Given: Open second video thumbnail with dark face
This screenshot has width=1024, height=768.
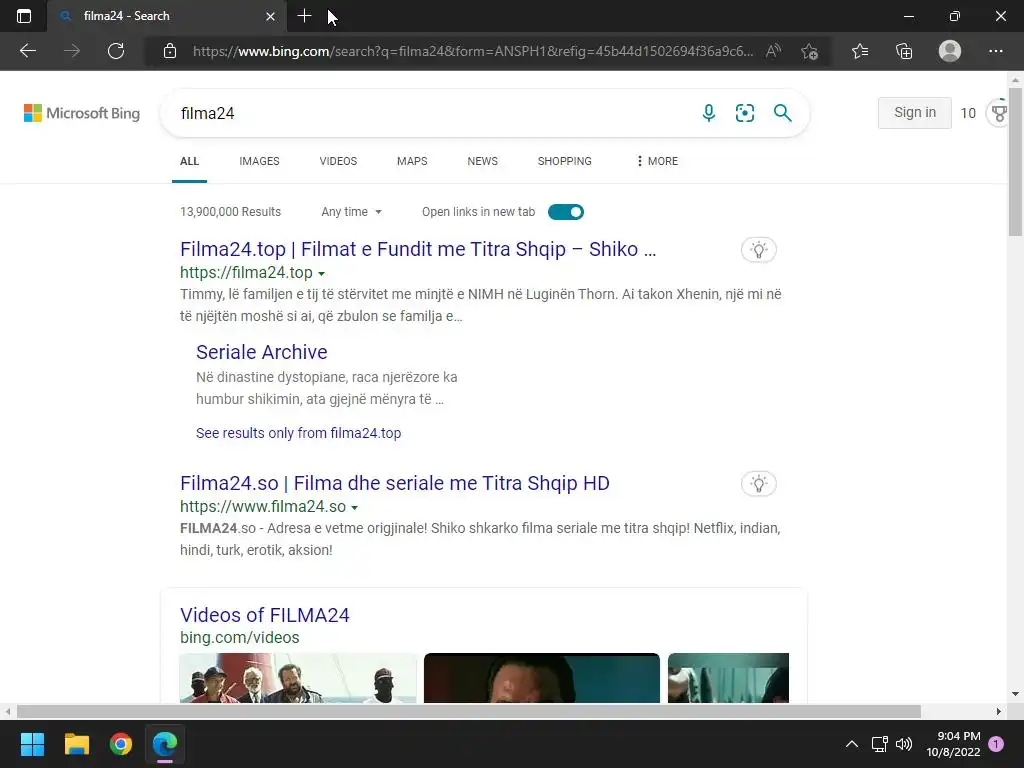Looking at the screenshot, I should (x=542, y=678).
